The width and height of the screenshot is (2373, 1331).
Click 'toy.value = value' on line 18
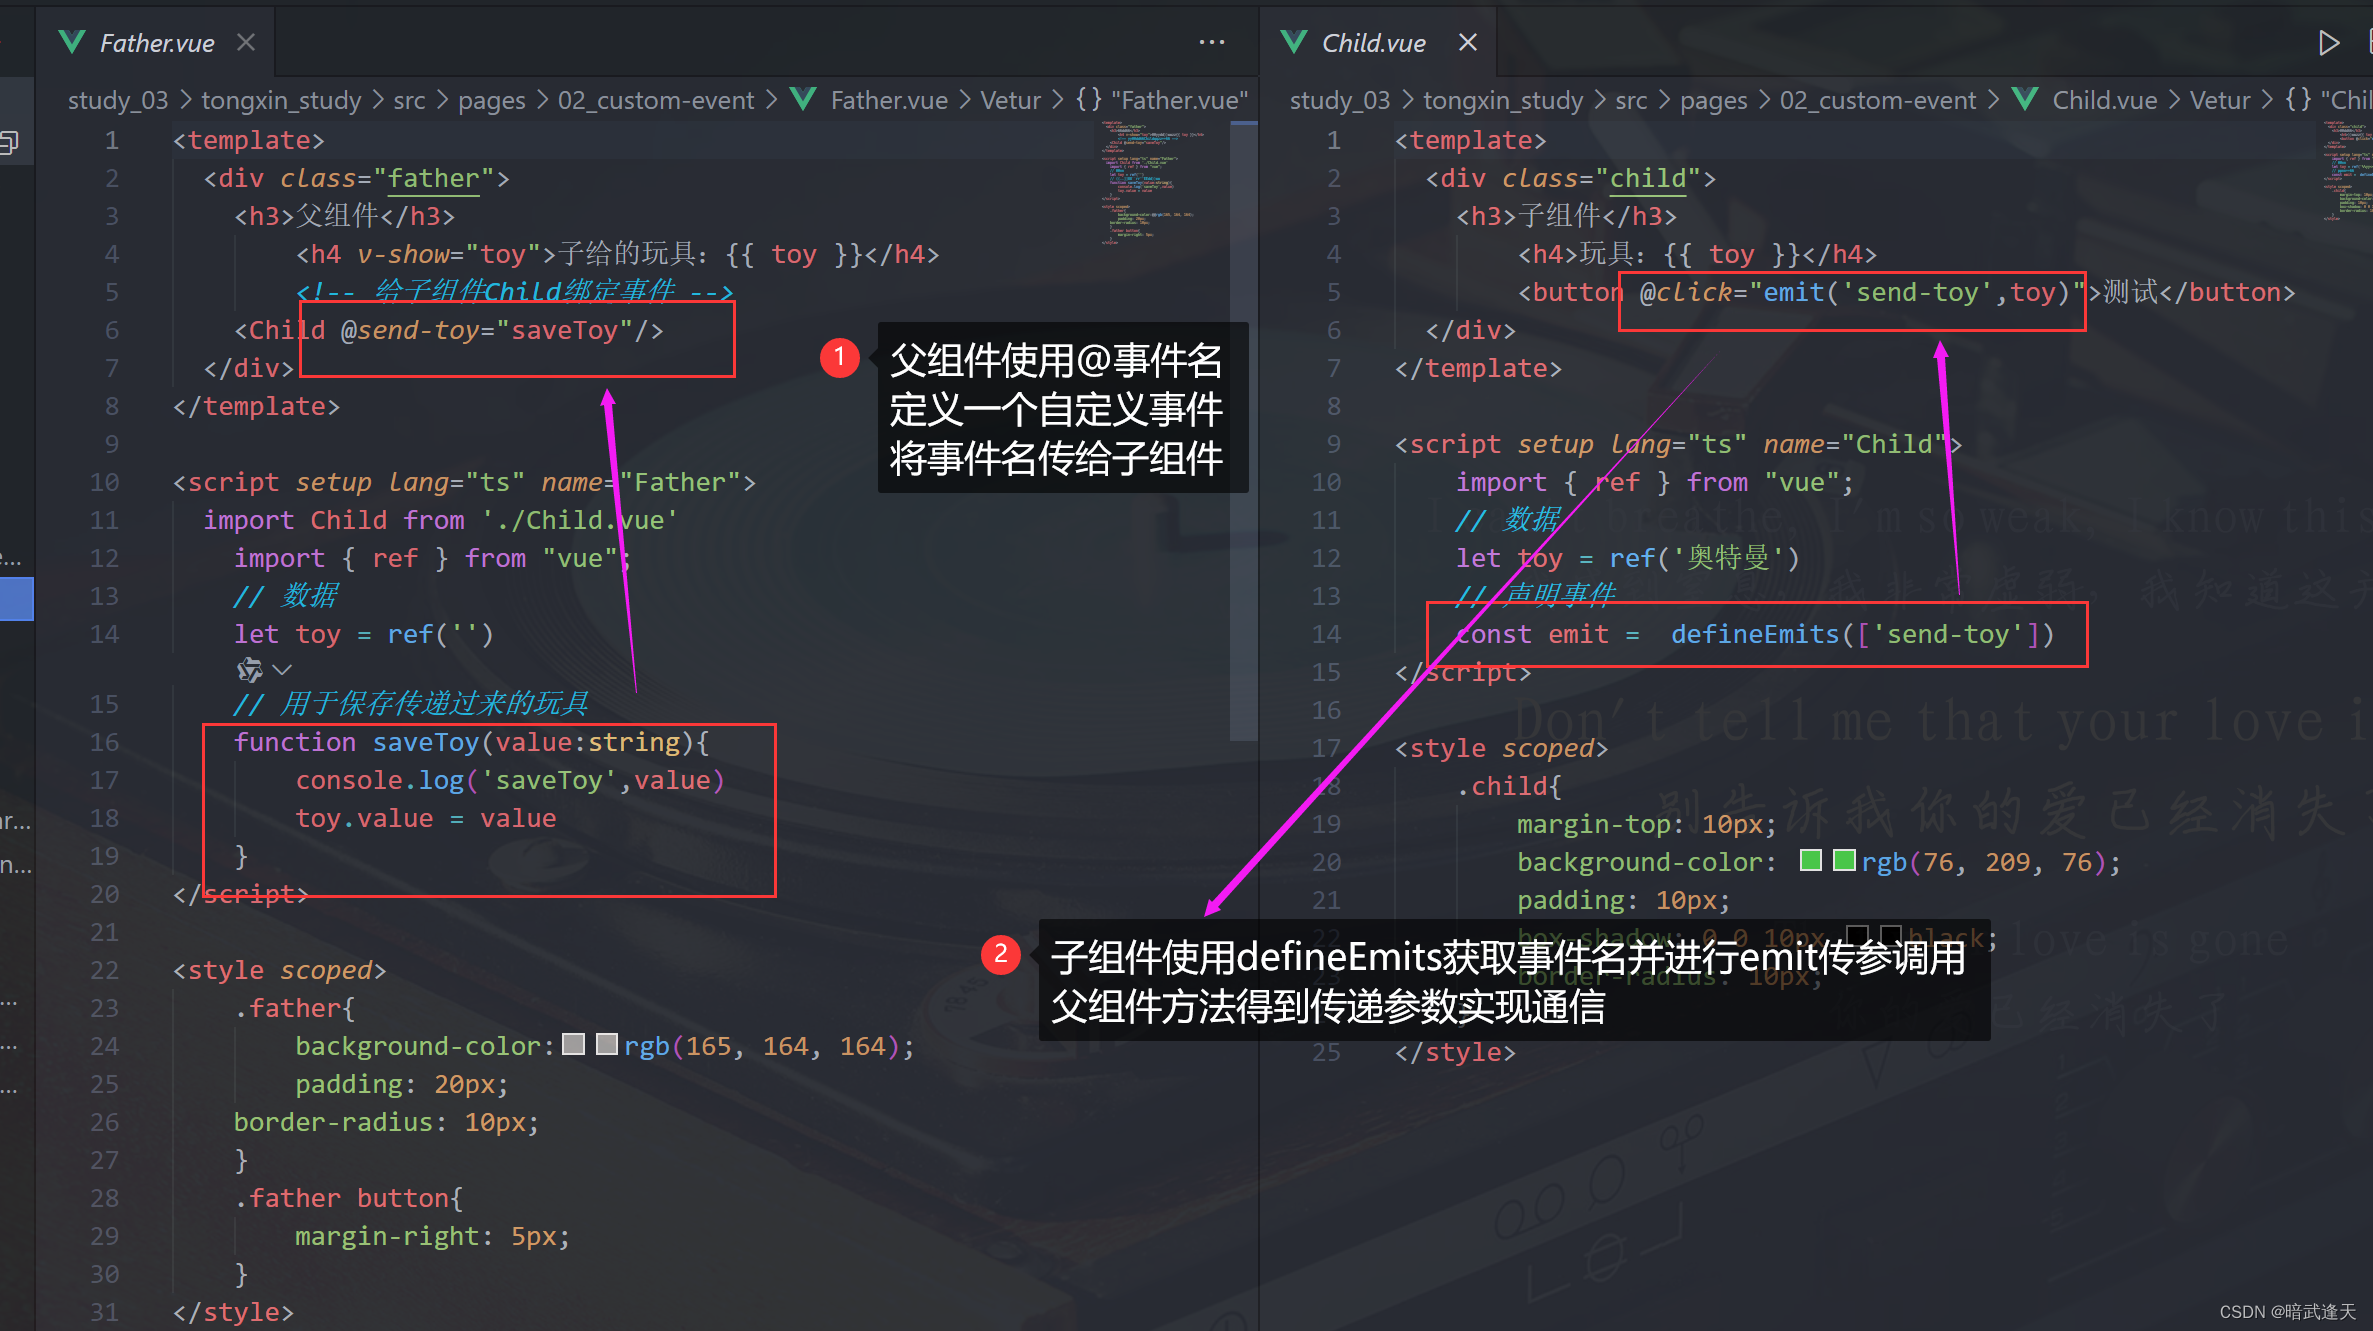pyautogui.click(x=425, y=818)
